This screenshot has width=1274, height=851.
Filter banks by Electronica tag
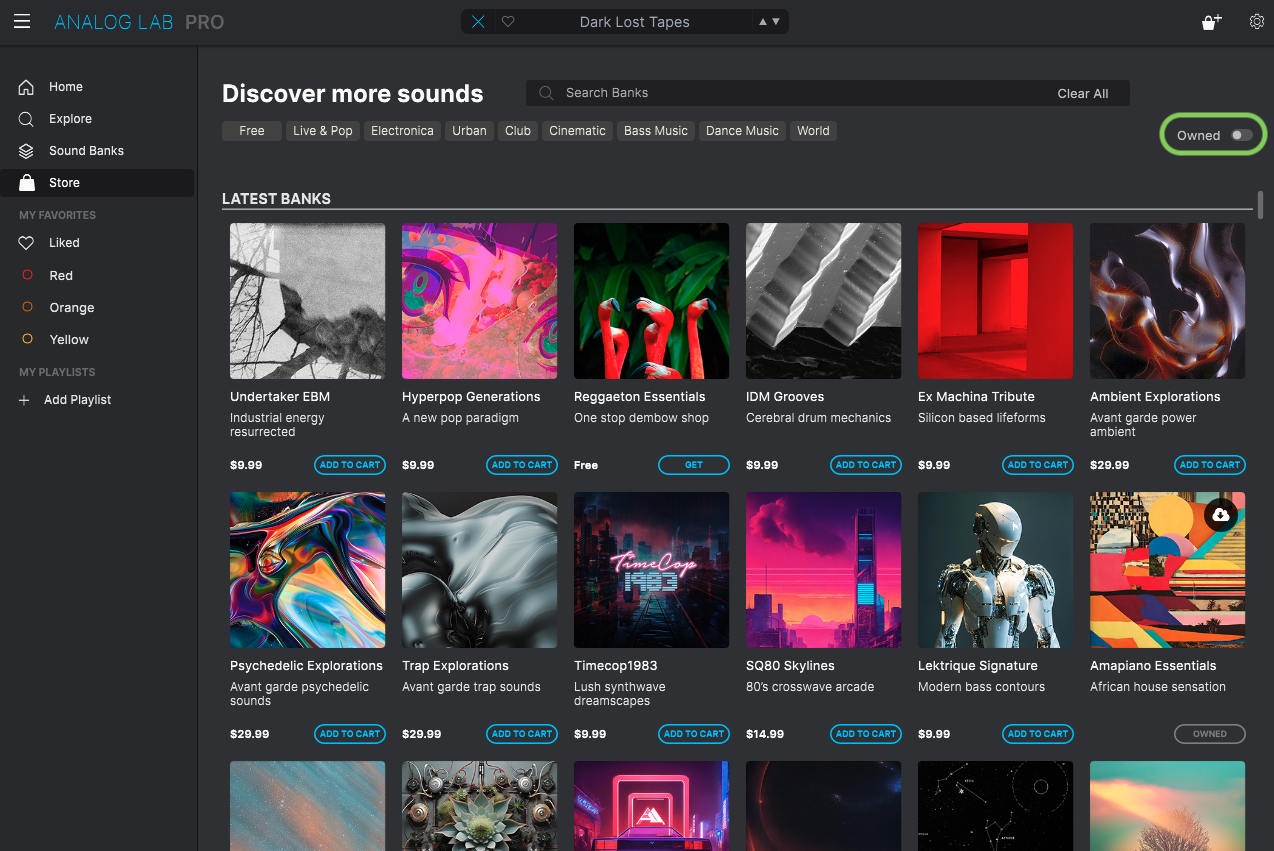point(402,131)
